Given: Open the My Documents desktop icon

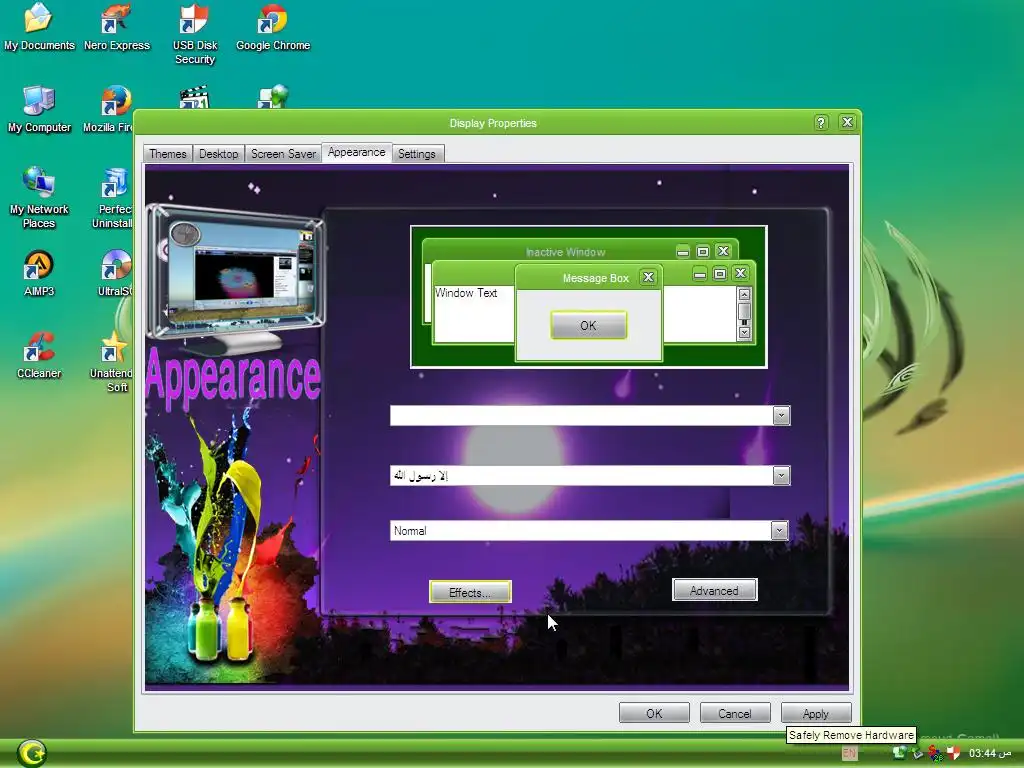Looking at the screenshot, I should point(39,27).
